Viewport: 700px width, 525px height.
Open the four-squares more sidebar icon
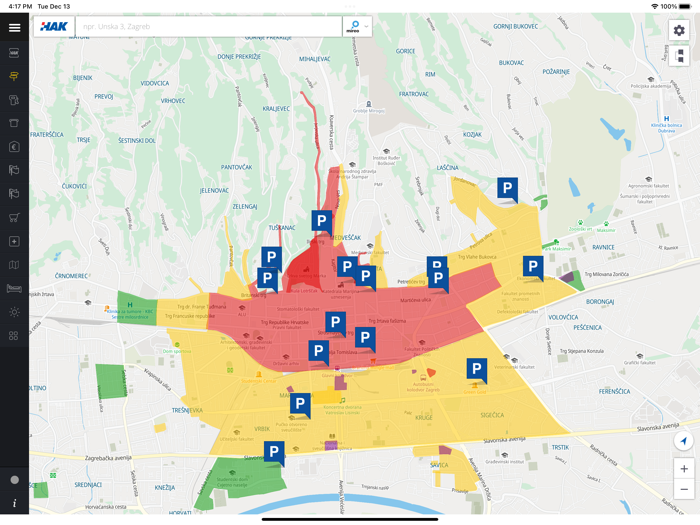[14, 335]
